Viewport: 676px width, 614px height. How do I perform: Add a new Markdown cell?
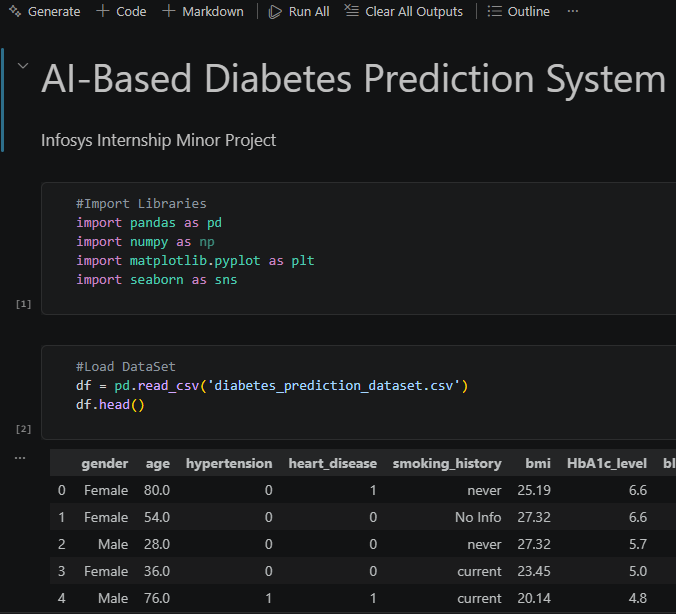(203, 11)
